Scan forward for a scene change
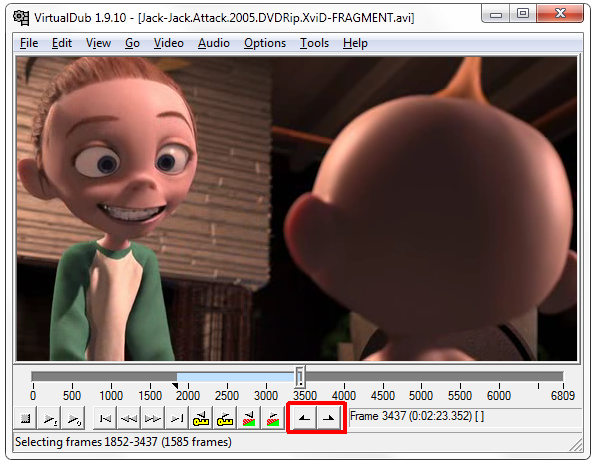This screenshot has width=594, height=464. pos(273,419)
